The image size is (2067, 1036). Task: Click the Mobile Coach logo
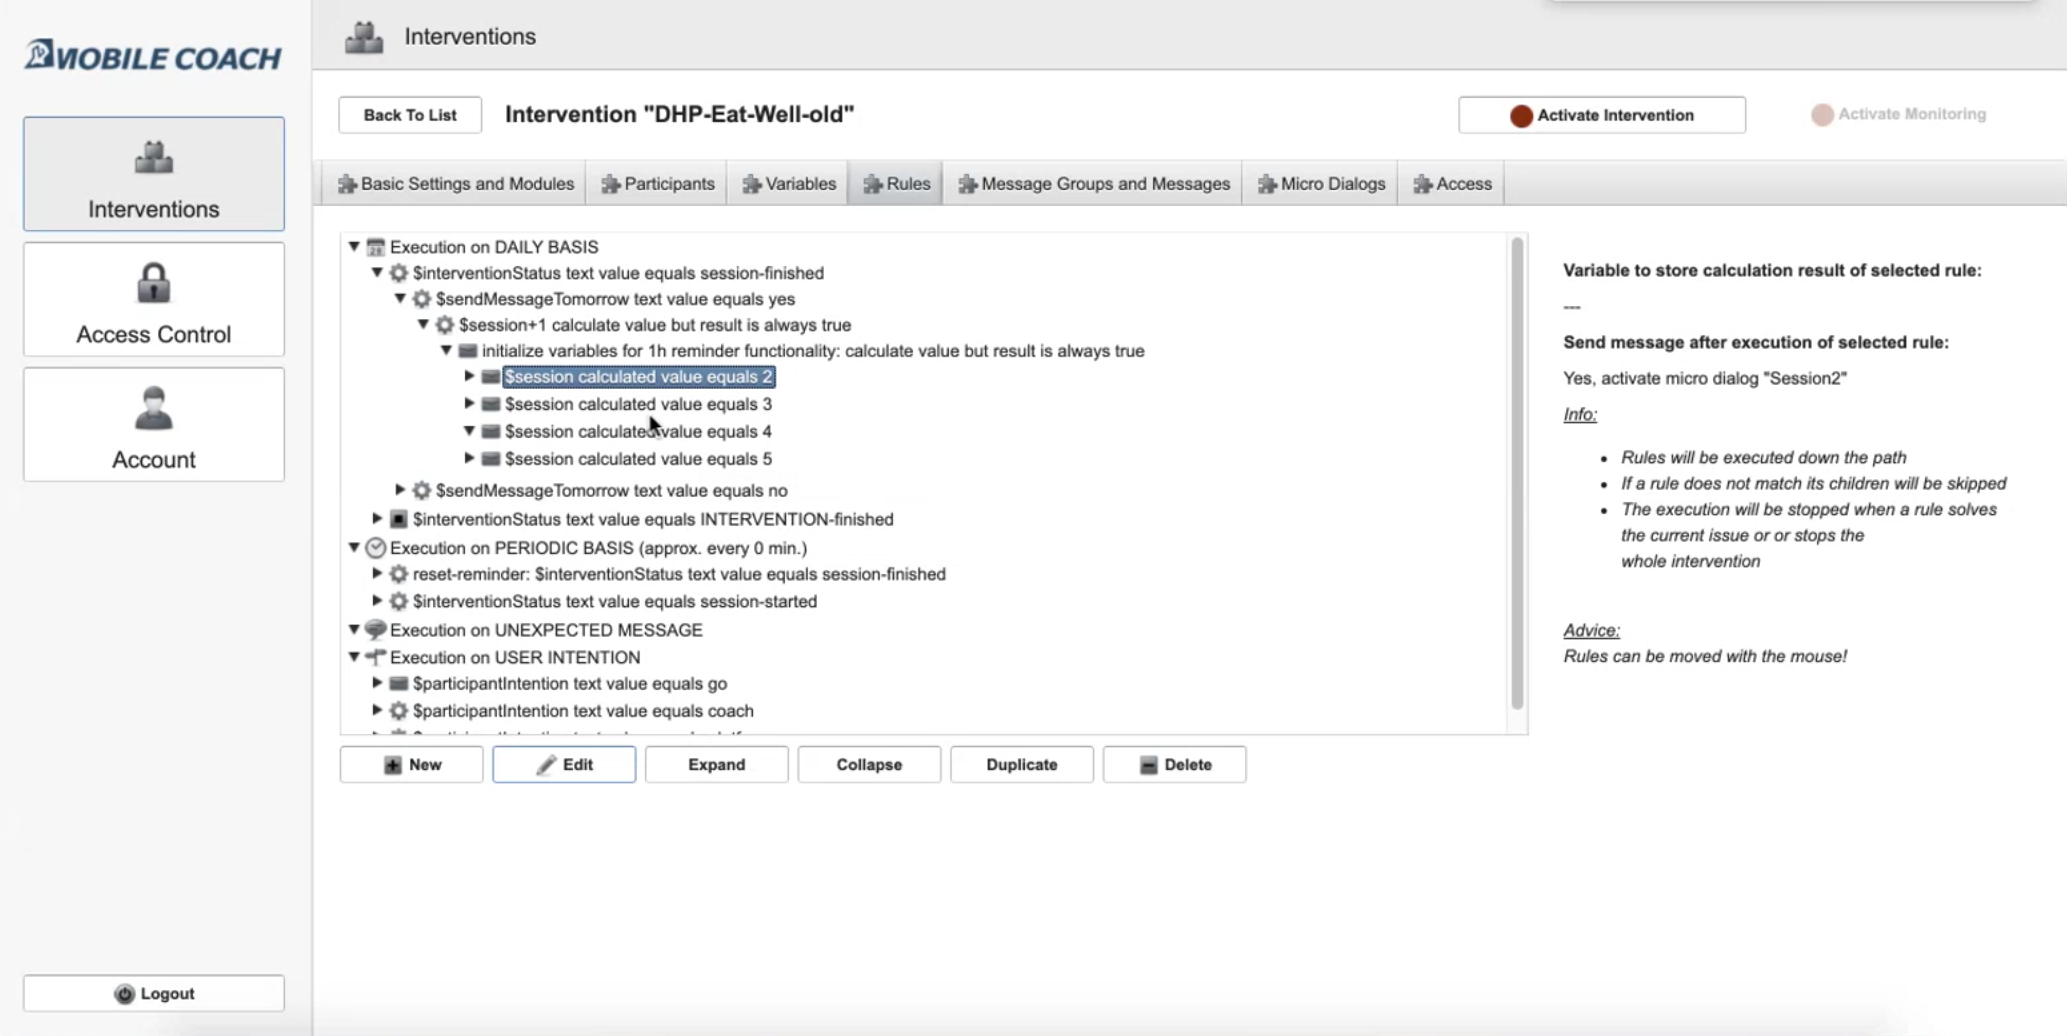153,56
